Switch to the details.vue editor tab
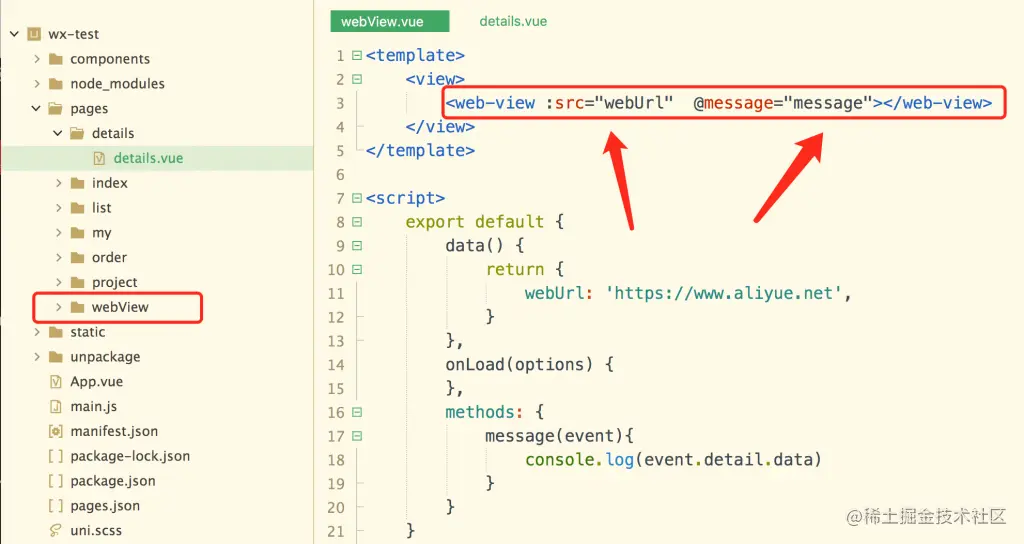Image resolution: width=1024 pixels, height=544 pixels. click(x=513, y=21)
